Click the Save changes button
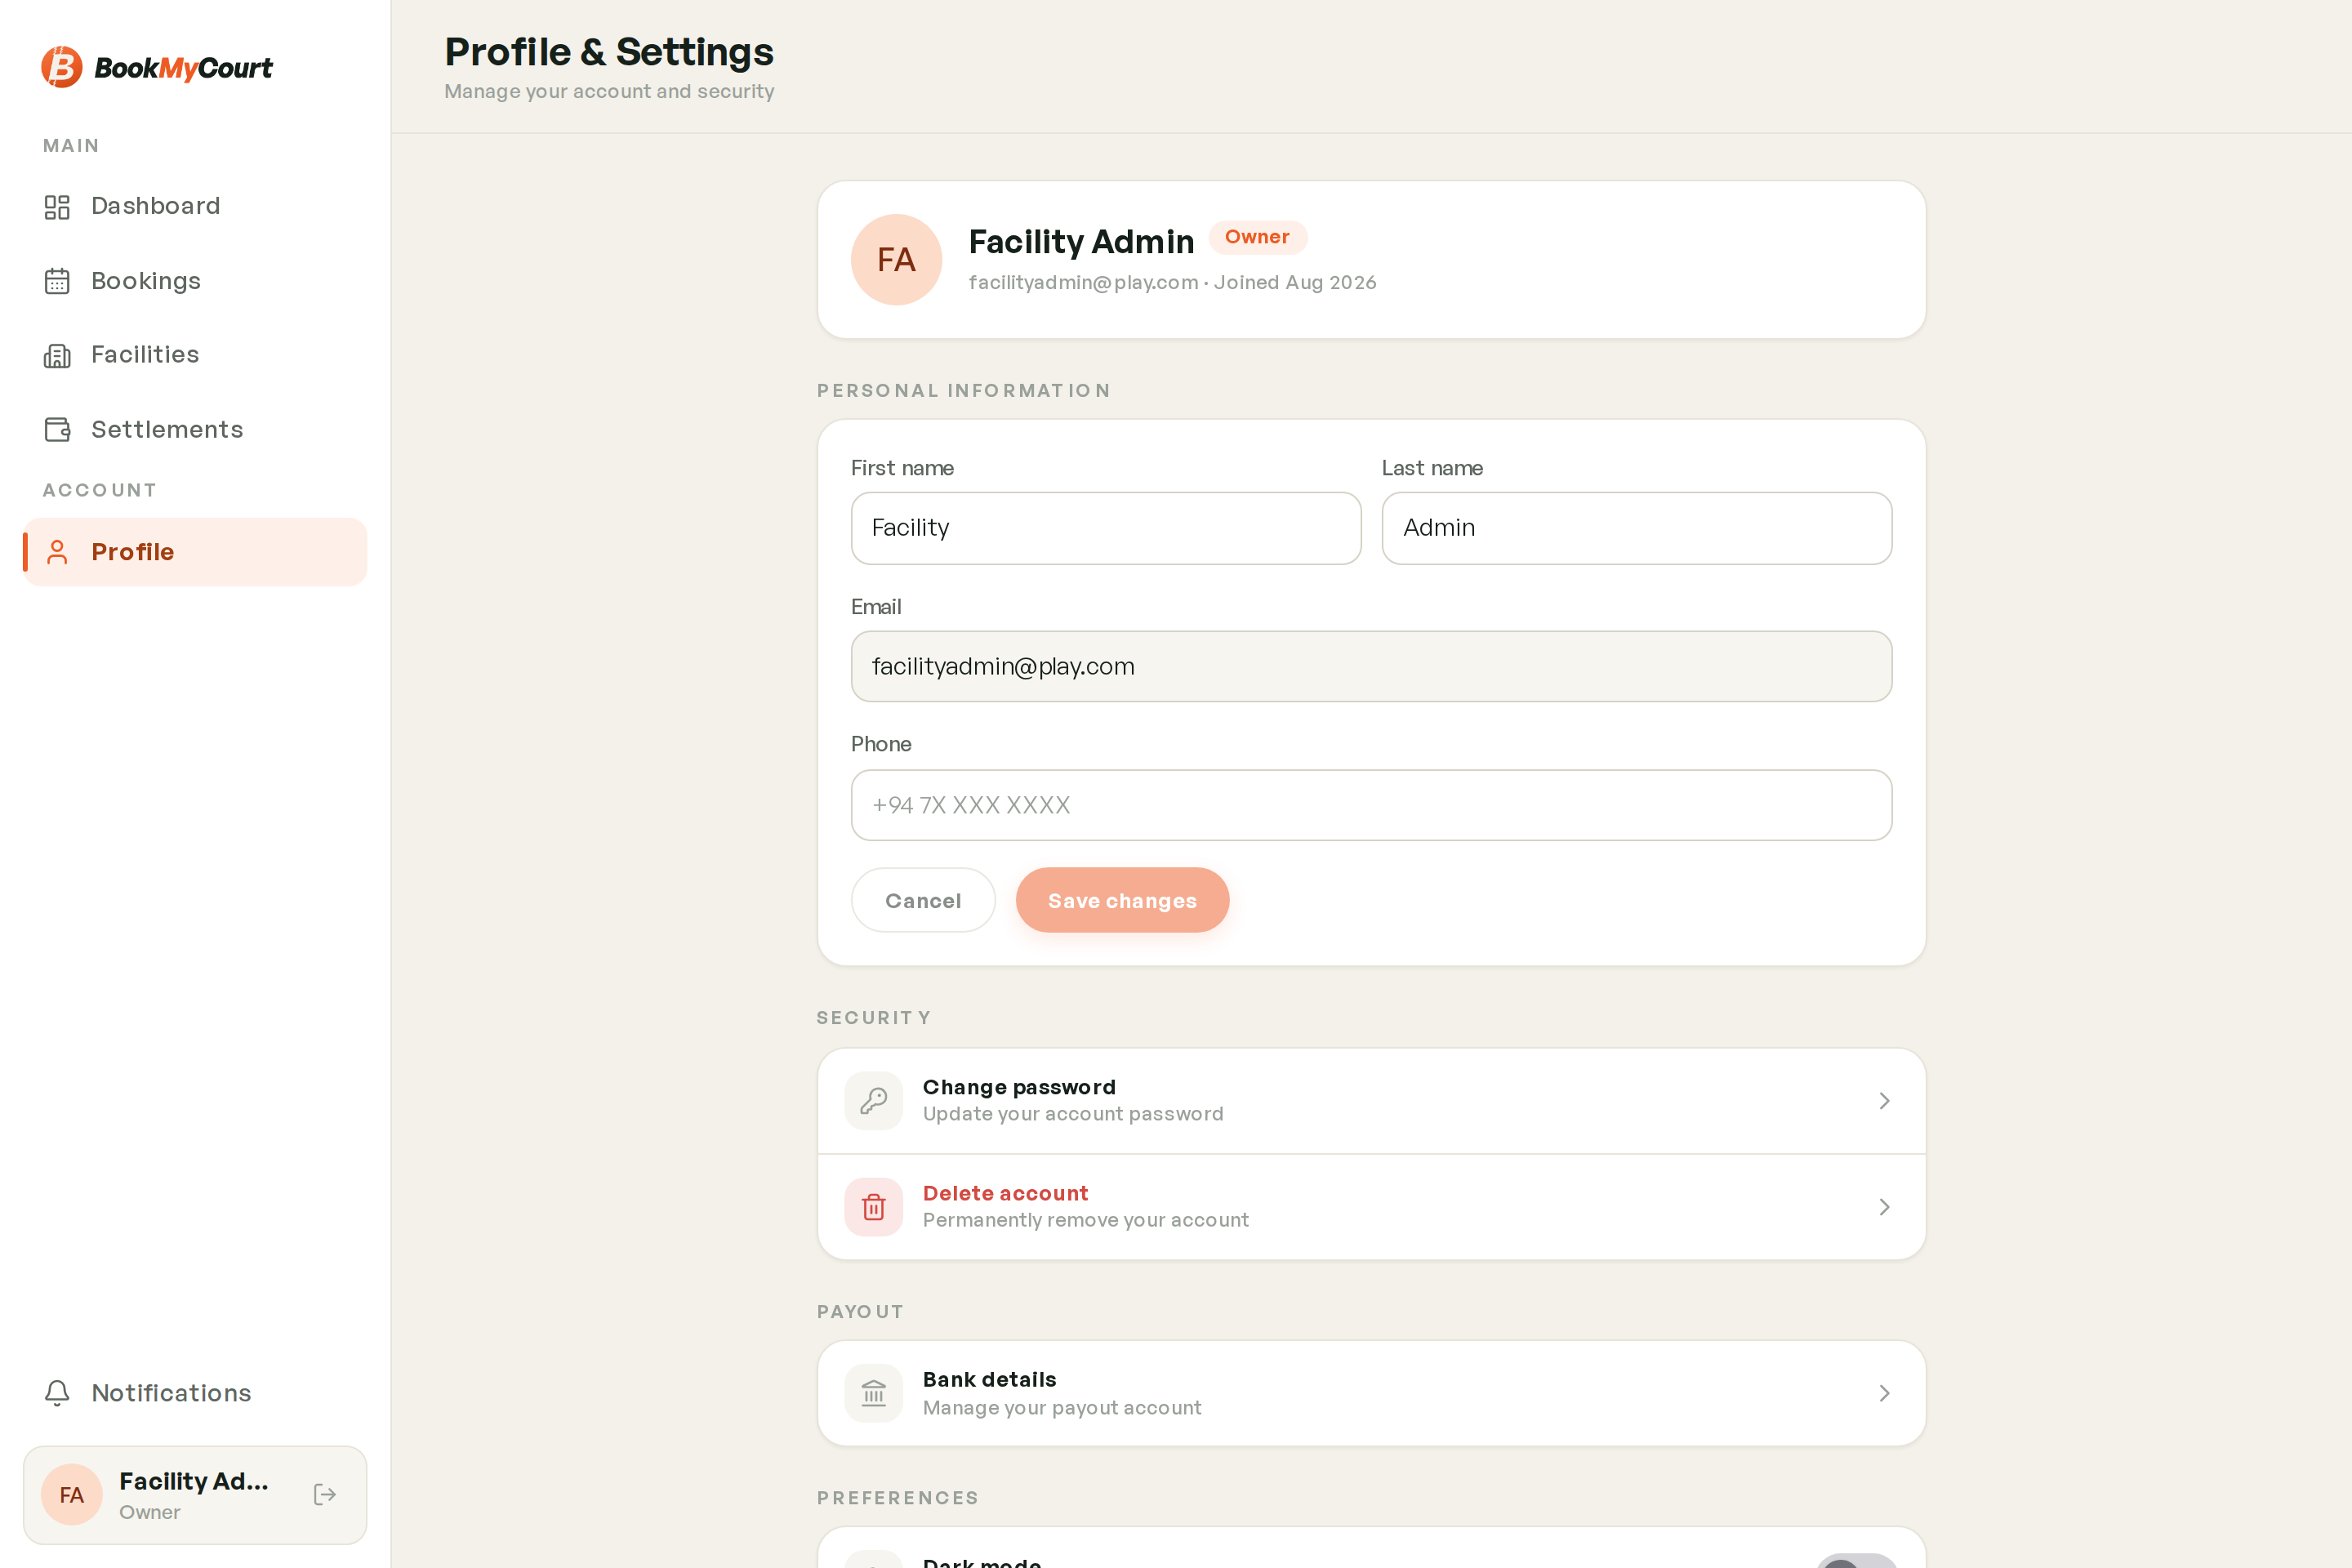This screenshot has height=1568, width=2352. pos(1122,900)
